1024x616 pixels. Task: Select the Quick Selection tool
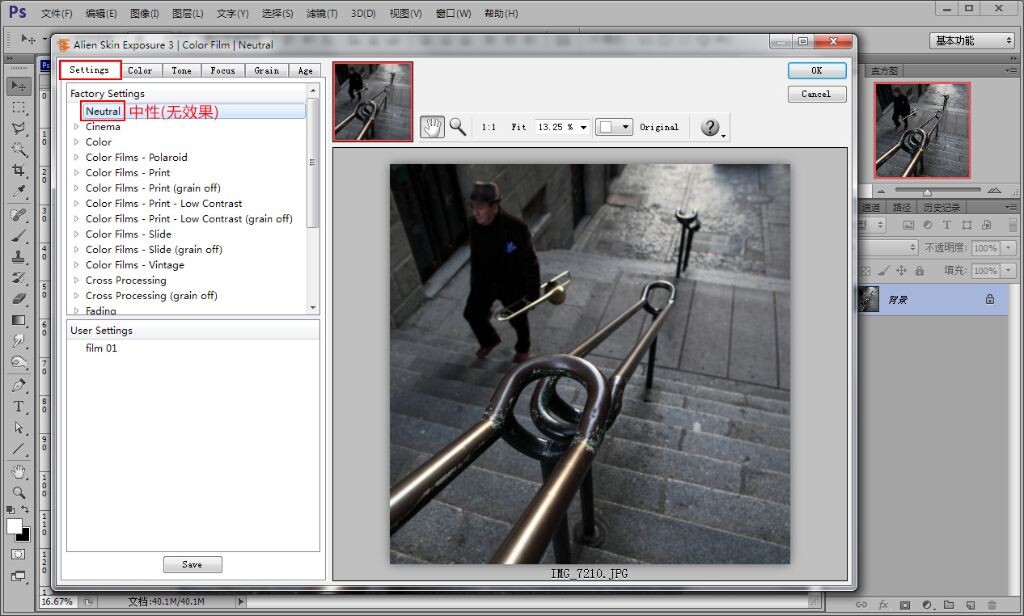click(18, 149)
